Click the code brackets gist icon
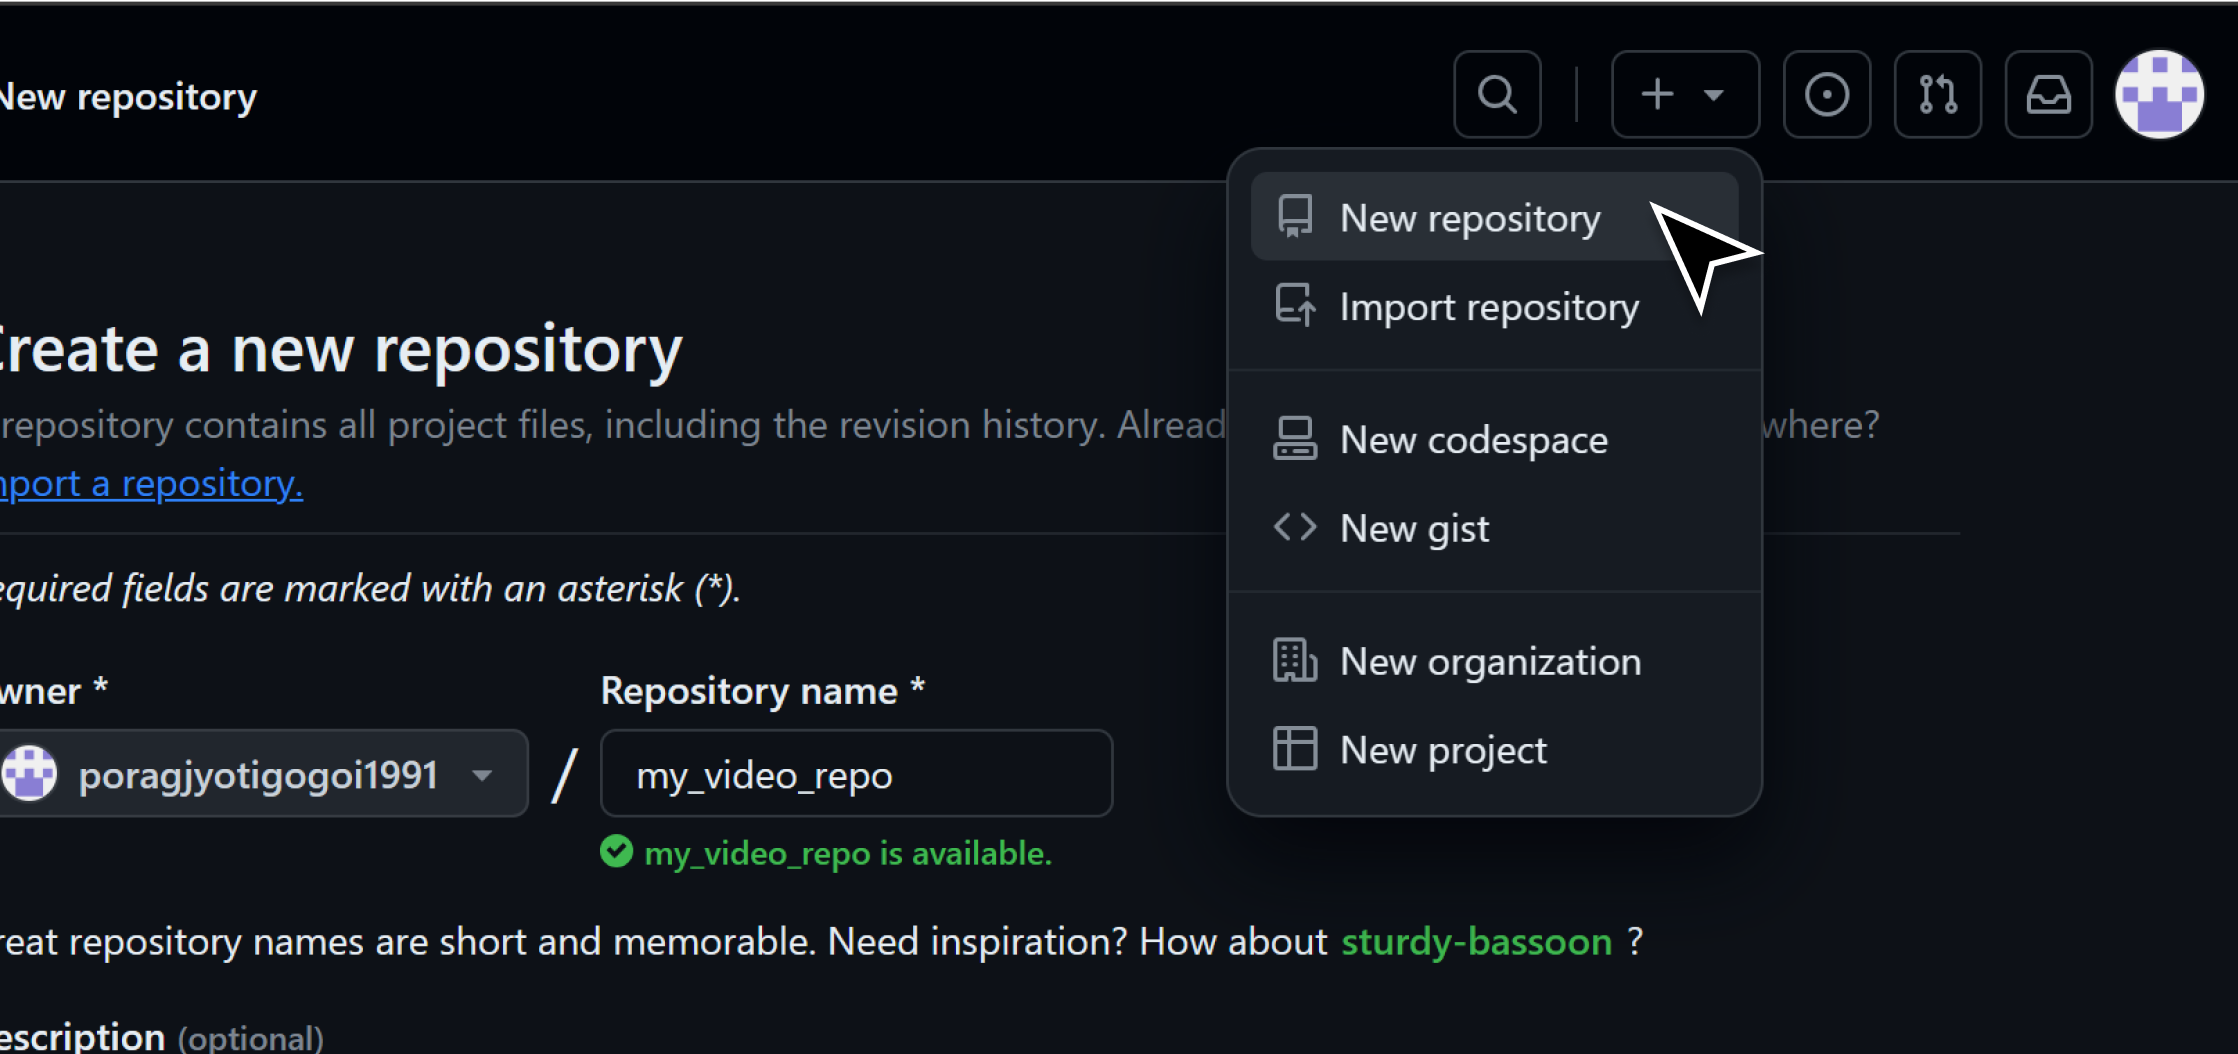2238x1054 pixels. click(x=1295, y=526)
